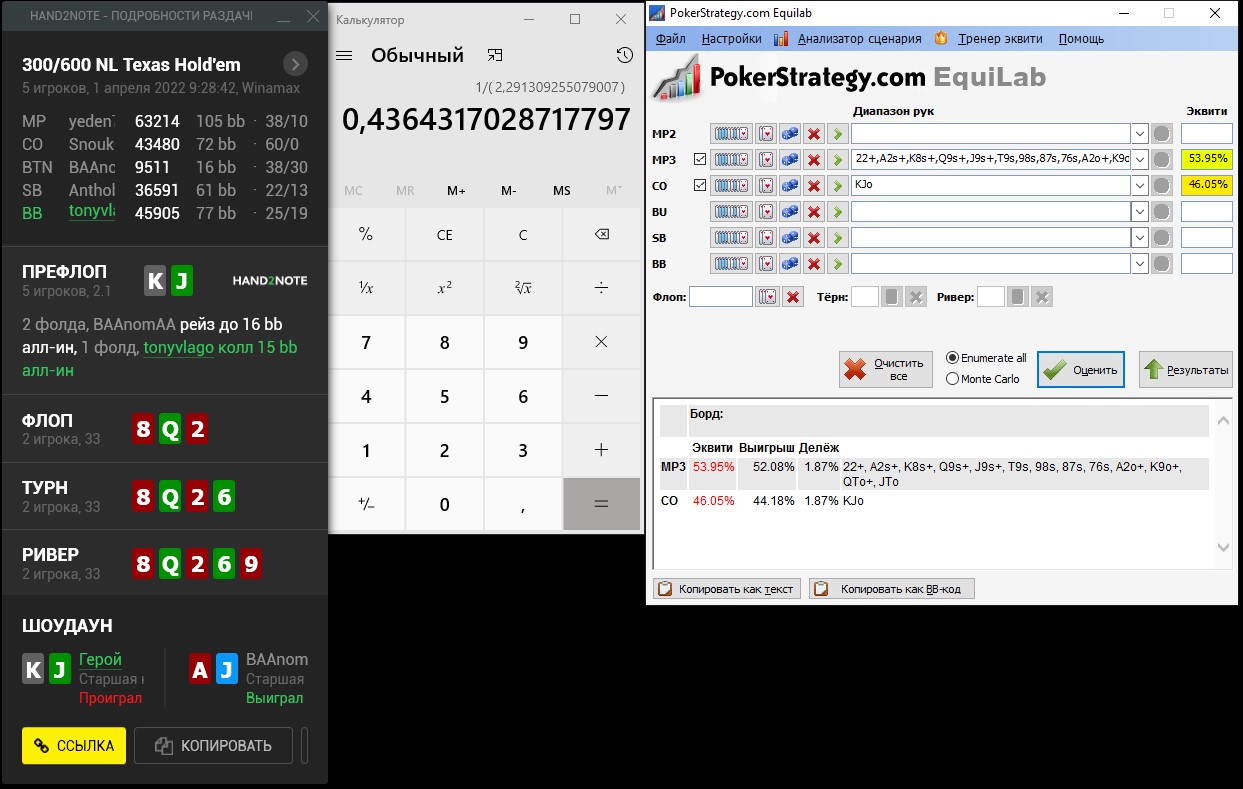Click the square root key in Calculator
1243x789 pixels.
pyautogui.click(x=523, y=288)
